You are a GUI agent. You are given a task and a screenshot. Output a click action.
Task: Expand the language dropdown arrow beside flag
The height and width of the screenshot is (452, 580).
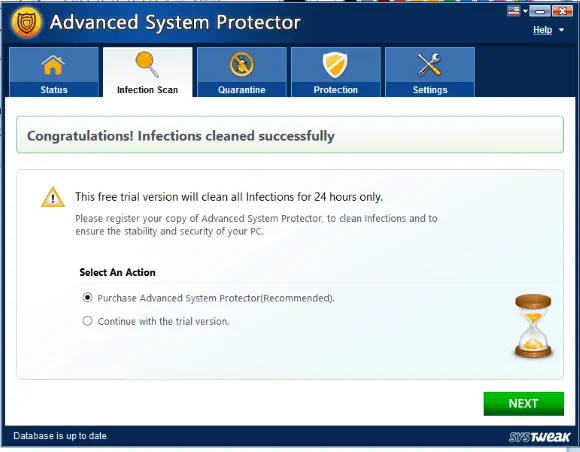[x=525, y=11]
